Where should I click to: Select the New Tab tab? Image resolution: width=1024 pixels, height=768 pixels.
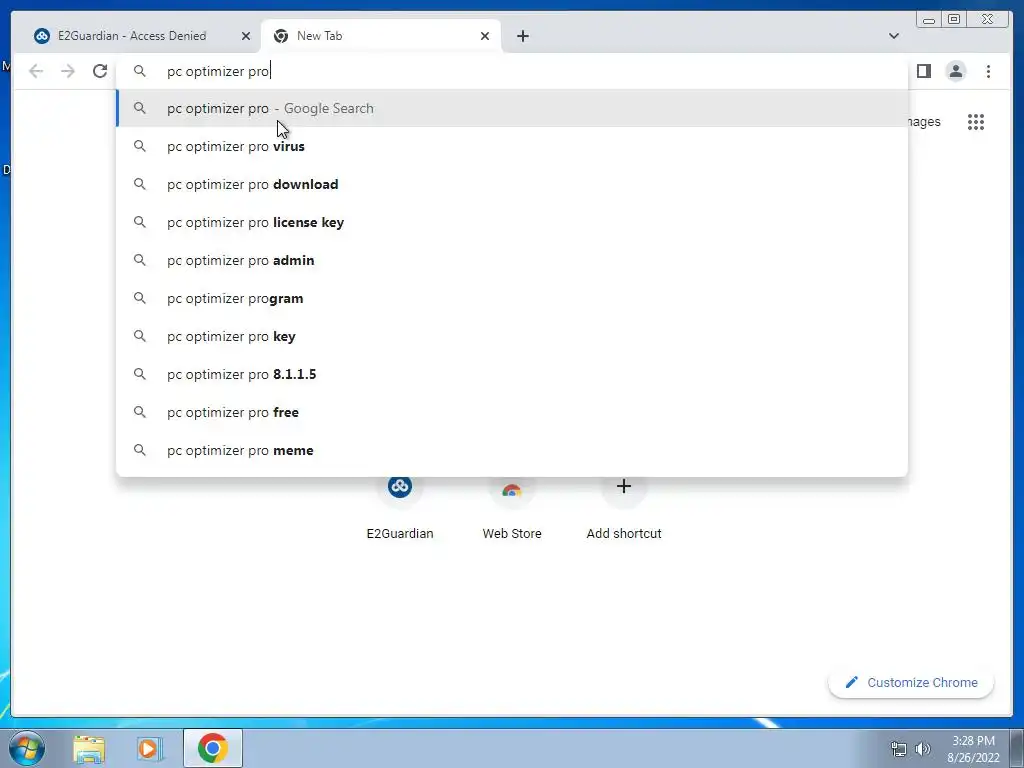click(381, 36)
